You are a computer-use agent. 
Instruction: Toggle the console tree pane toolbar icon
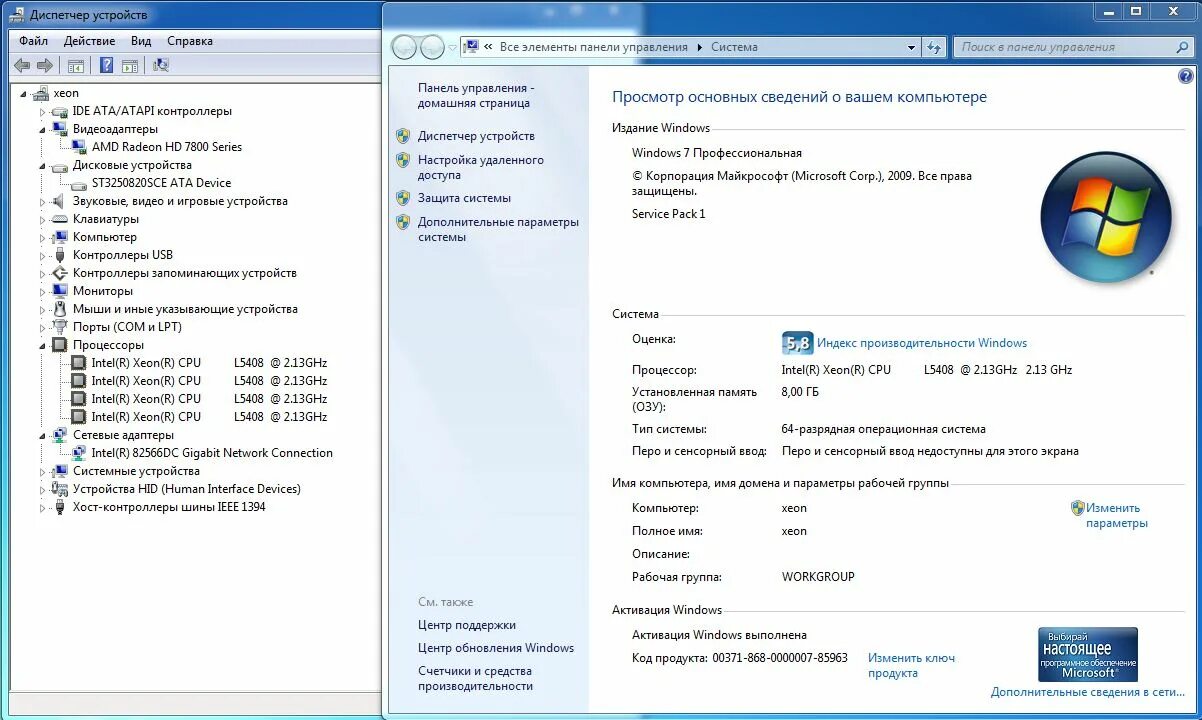coord(75,65)
